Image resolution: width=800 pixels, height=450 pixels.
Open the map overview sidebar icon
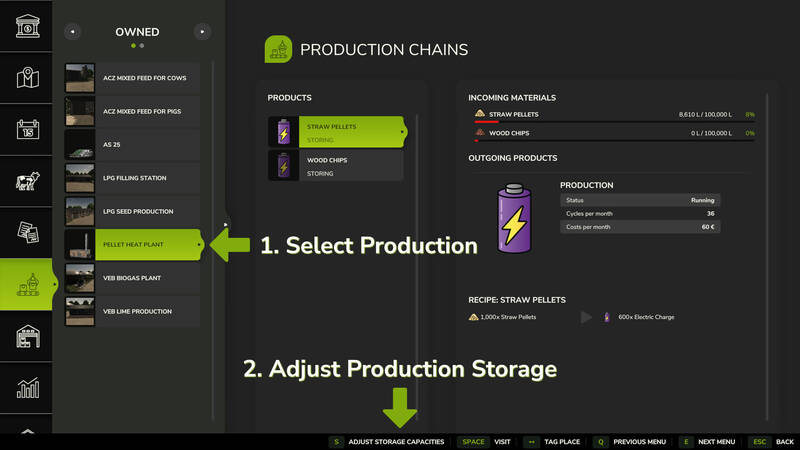[x=28, y=78]
